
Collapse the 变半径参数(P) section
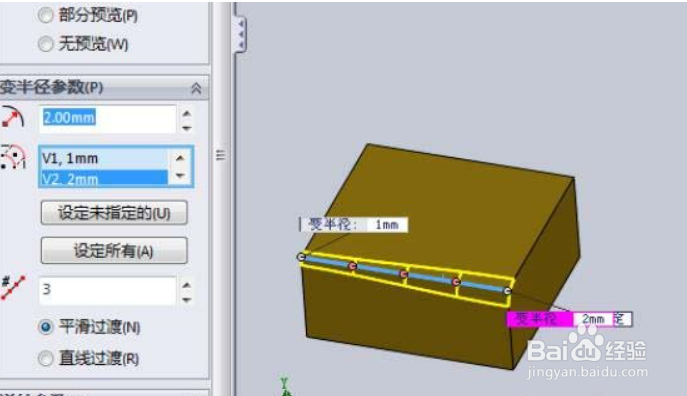[x=196, y=89]
